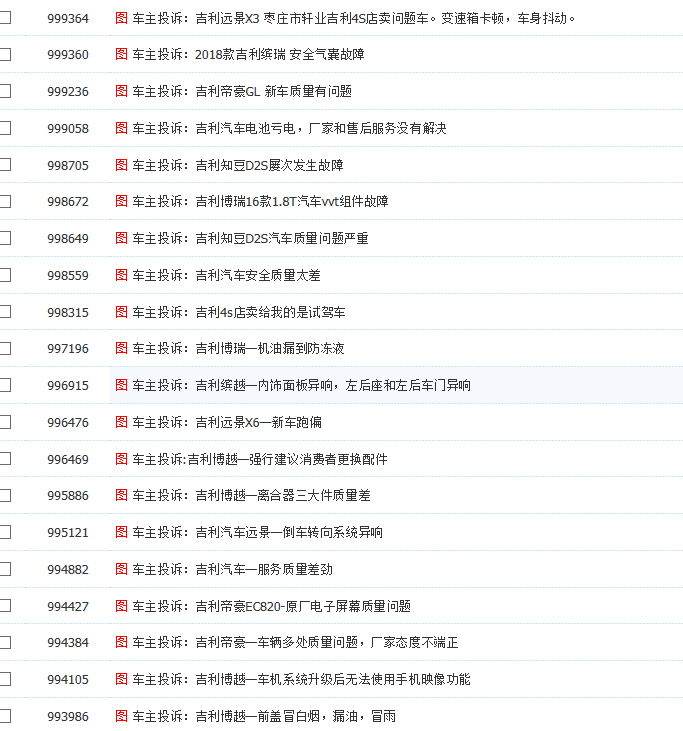
Task: Click the image icon in row 998672
Action: [121, 201]
